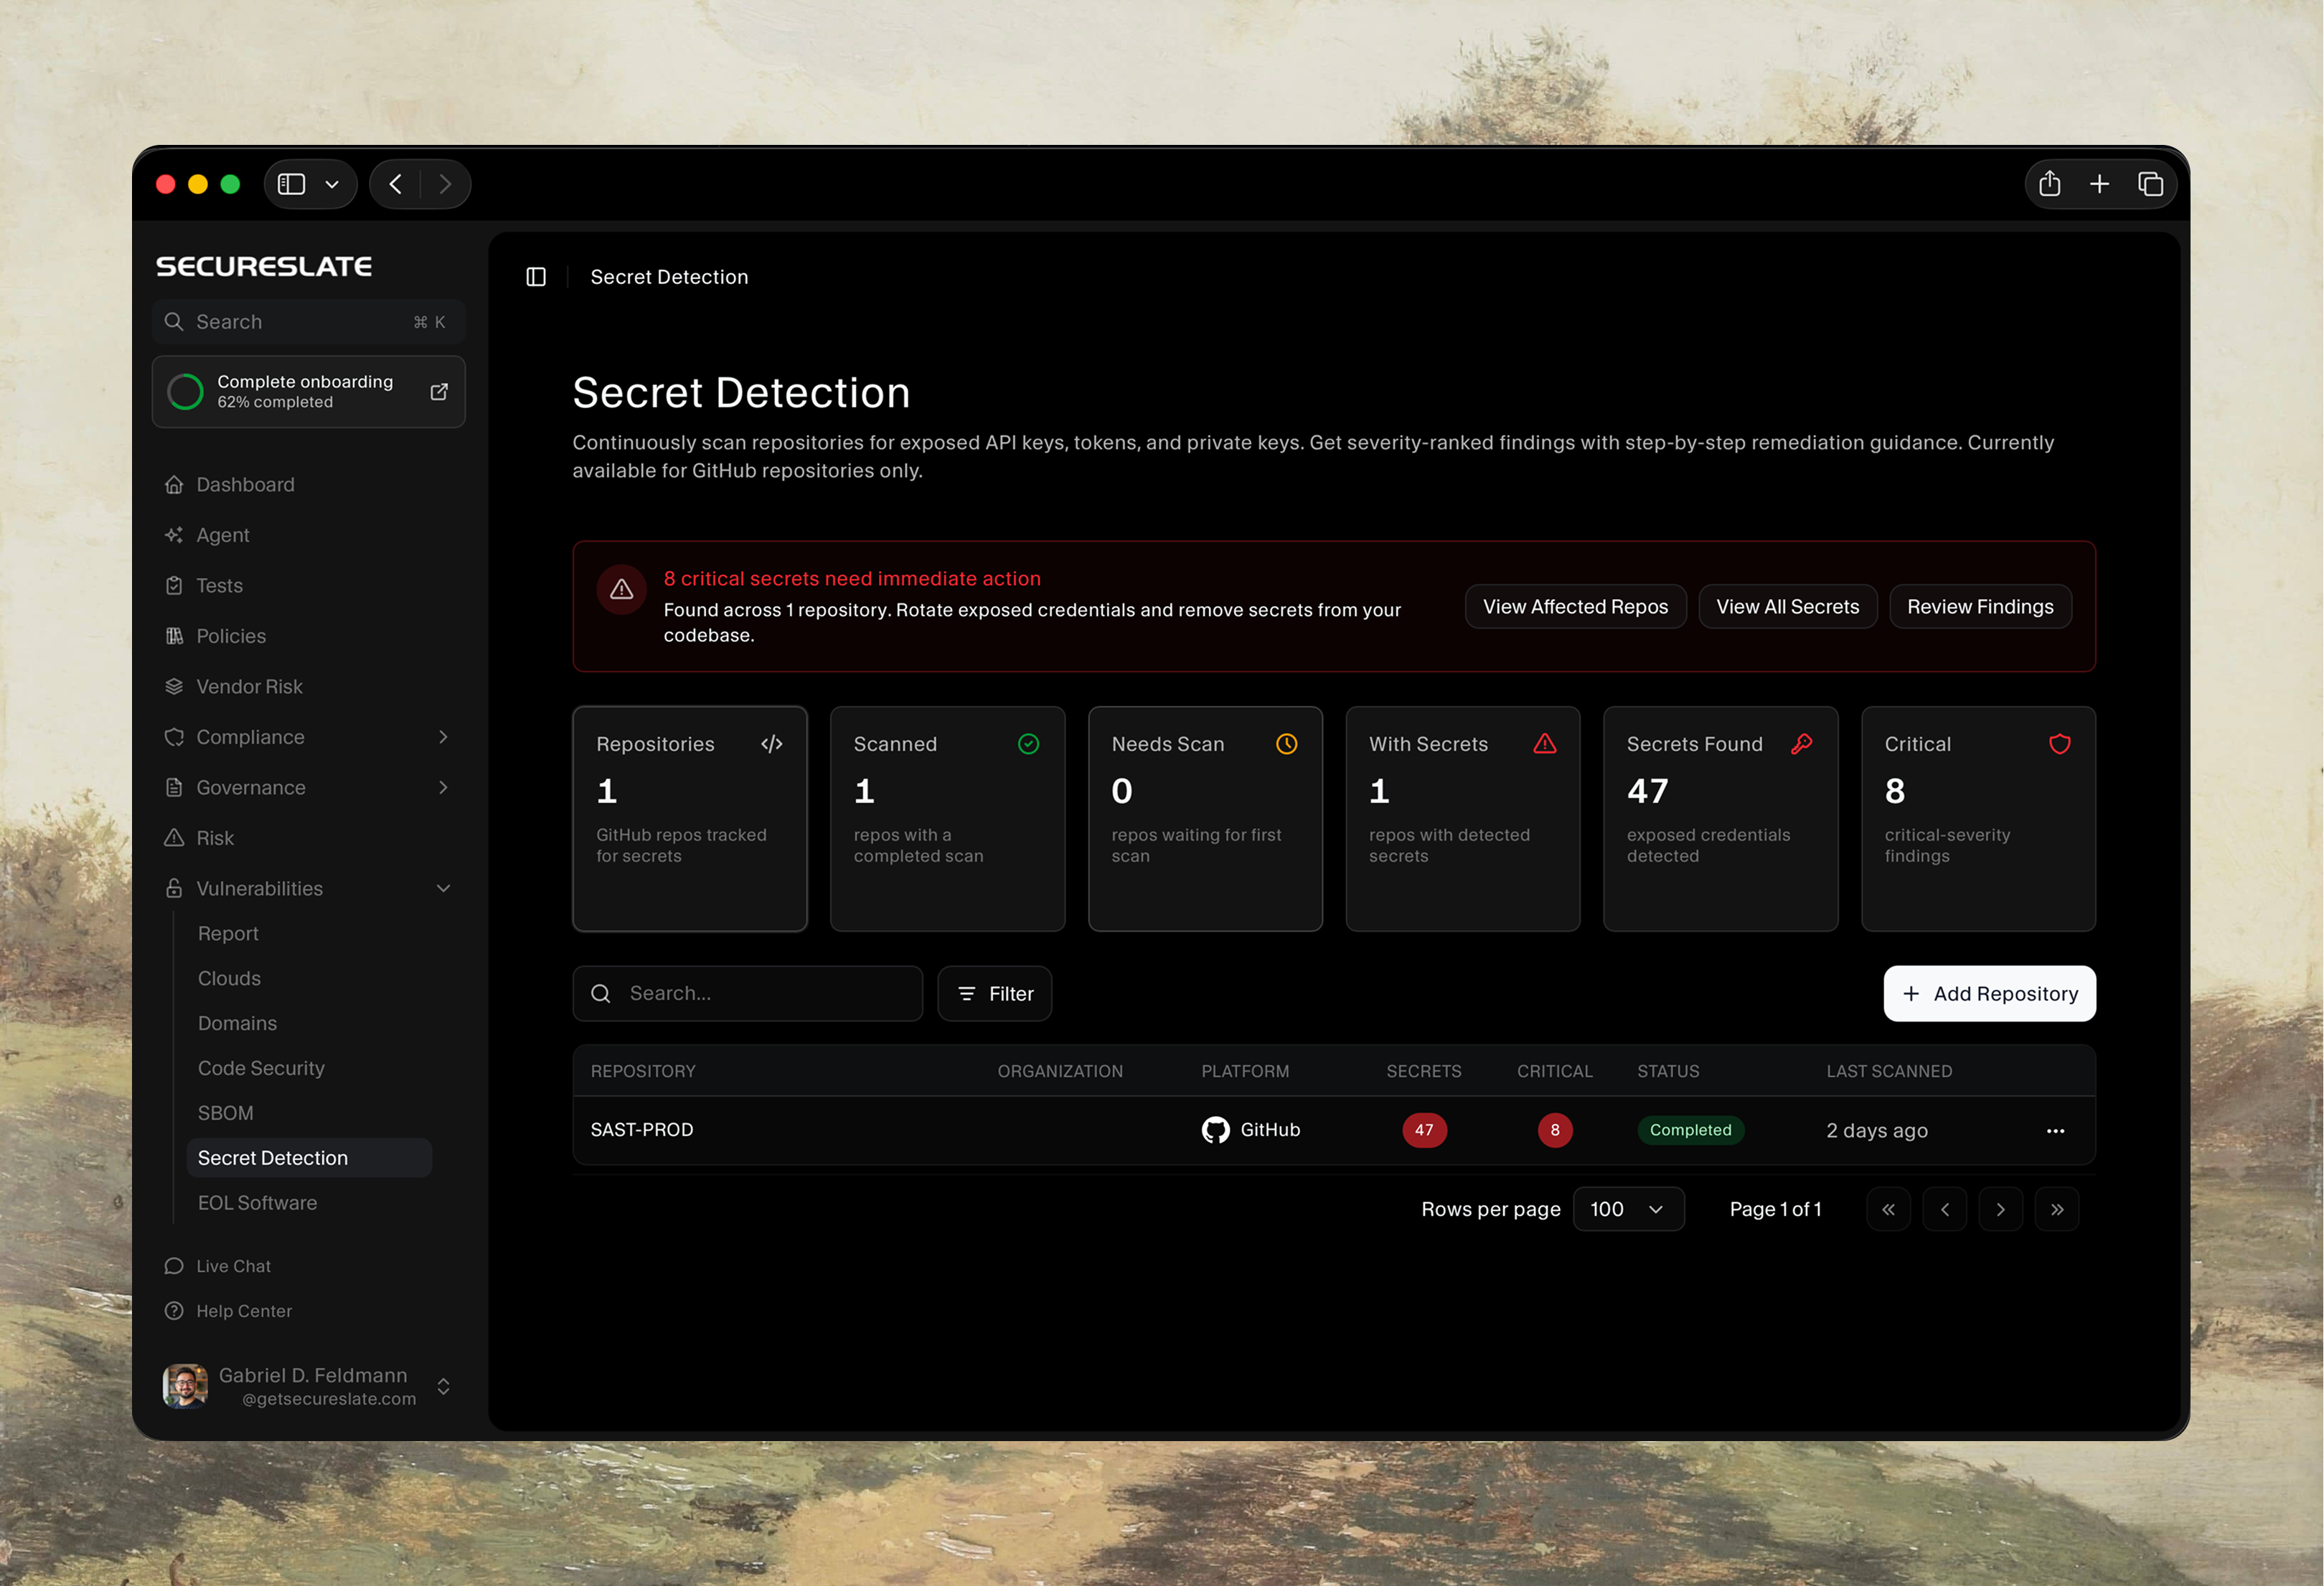Viewport: 2324px width, 1586px height.
Task: Open a new browser tab with plus icon
Action: tap(2099, 184)
